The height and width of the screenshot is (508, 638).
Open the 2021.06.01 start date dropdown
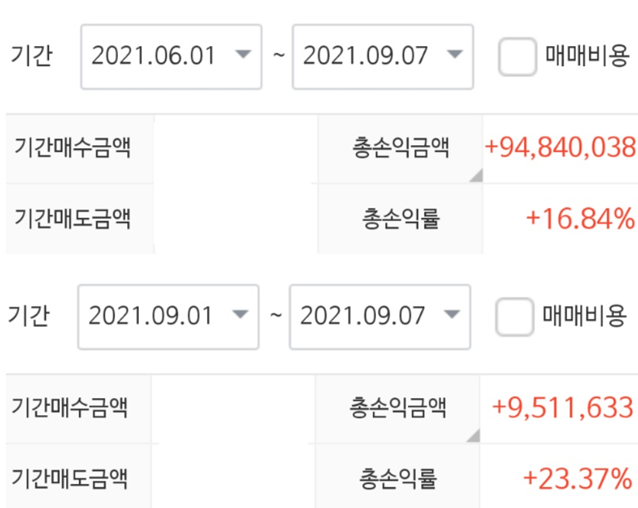171,57
